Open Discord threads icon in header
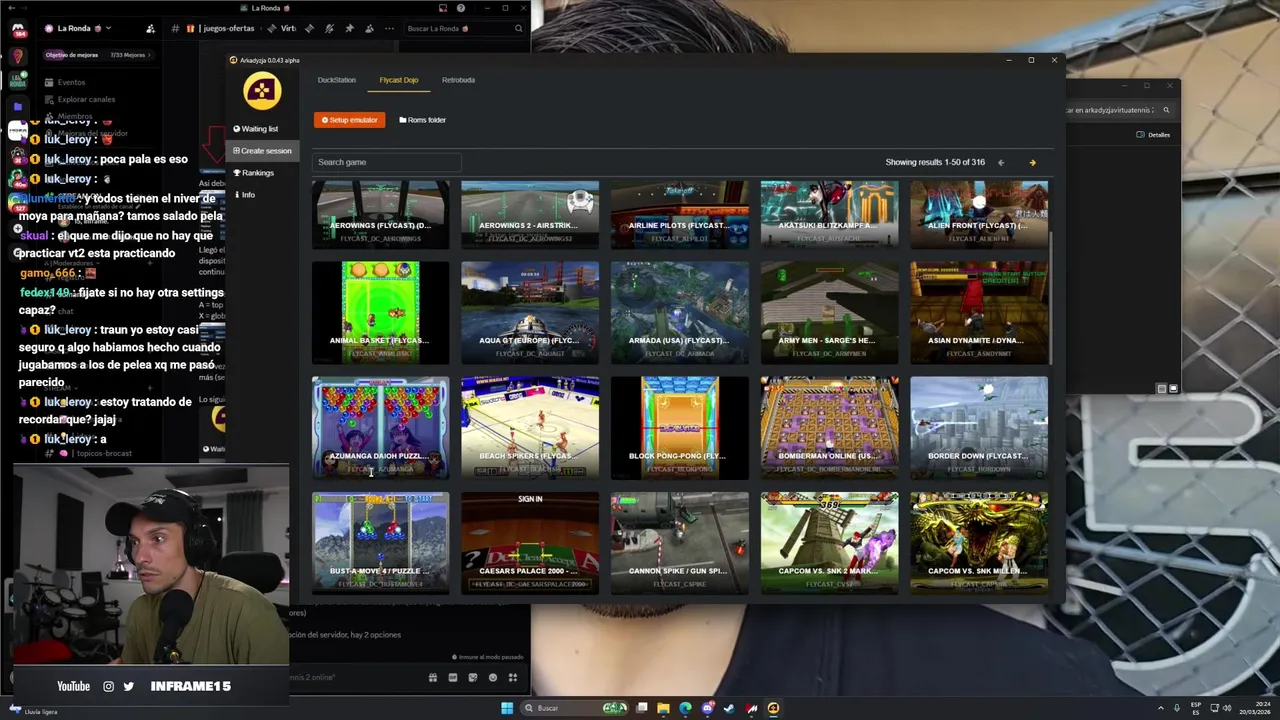1280x720 pixels. 309,28
